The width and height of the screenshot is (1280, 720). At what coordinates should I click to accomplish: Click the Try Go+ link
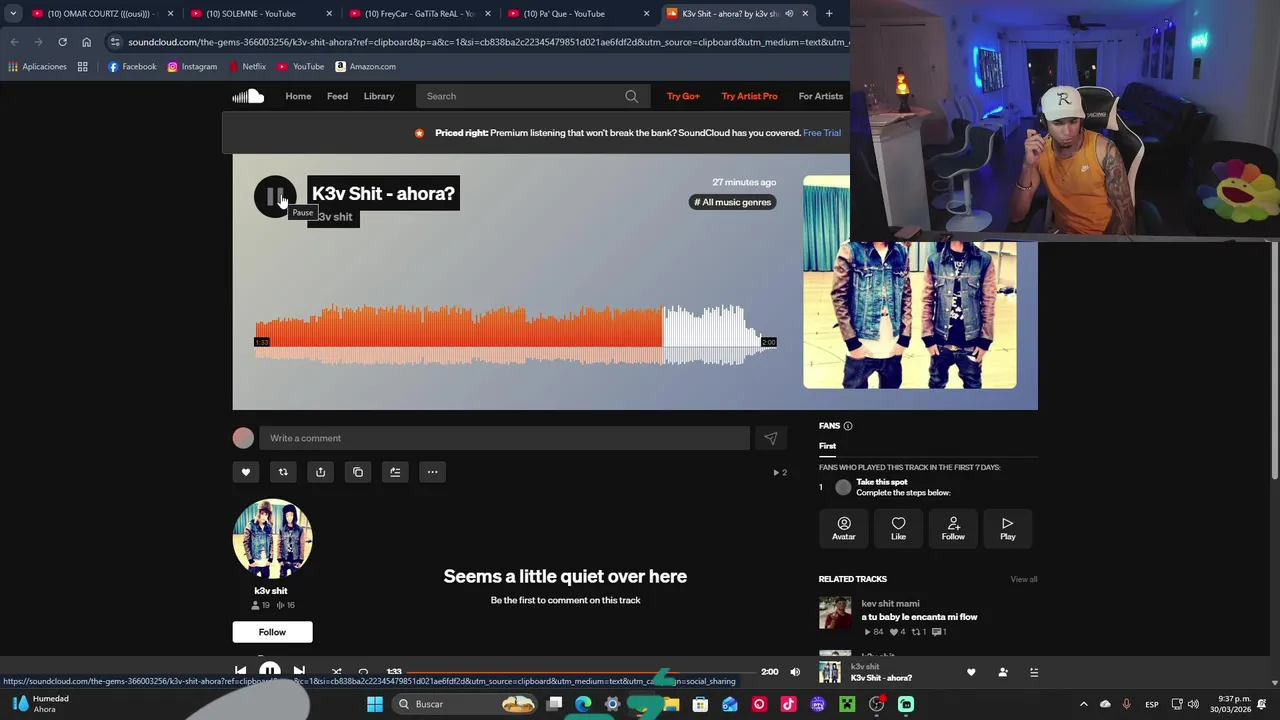683,96
